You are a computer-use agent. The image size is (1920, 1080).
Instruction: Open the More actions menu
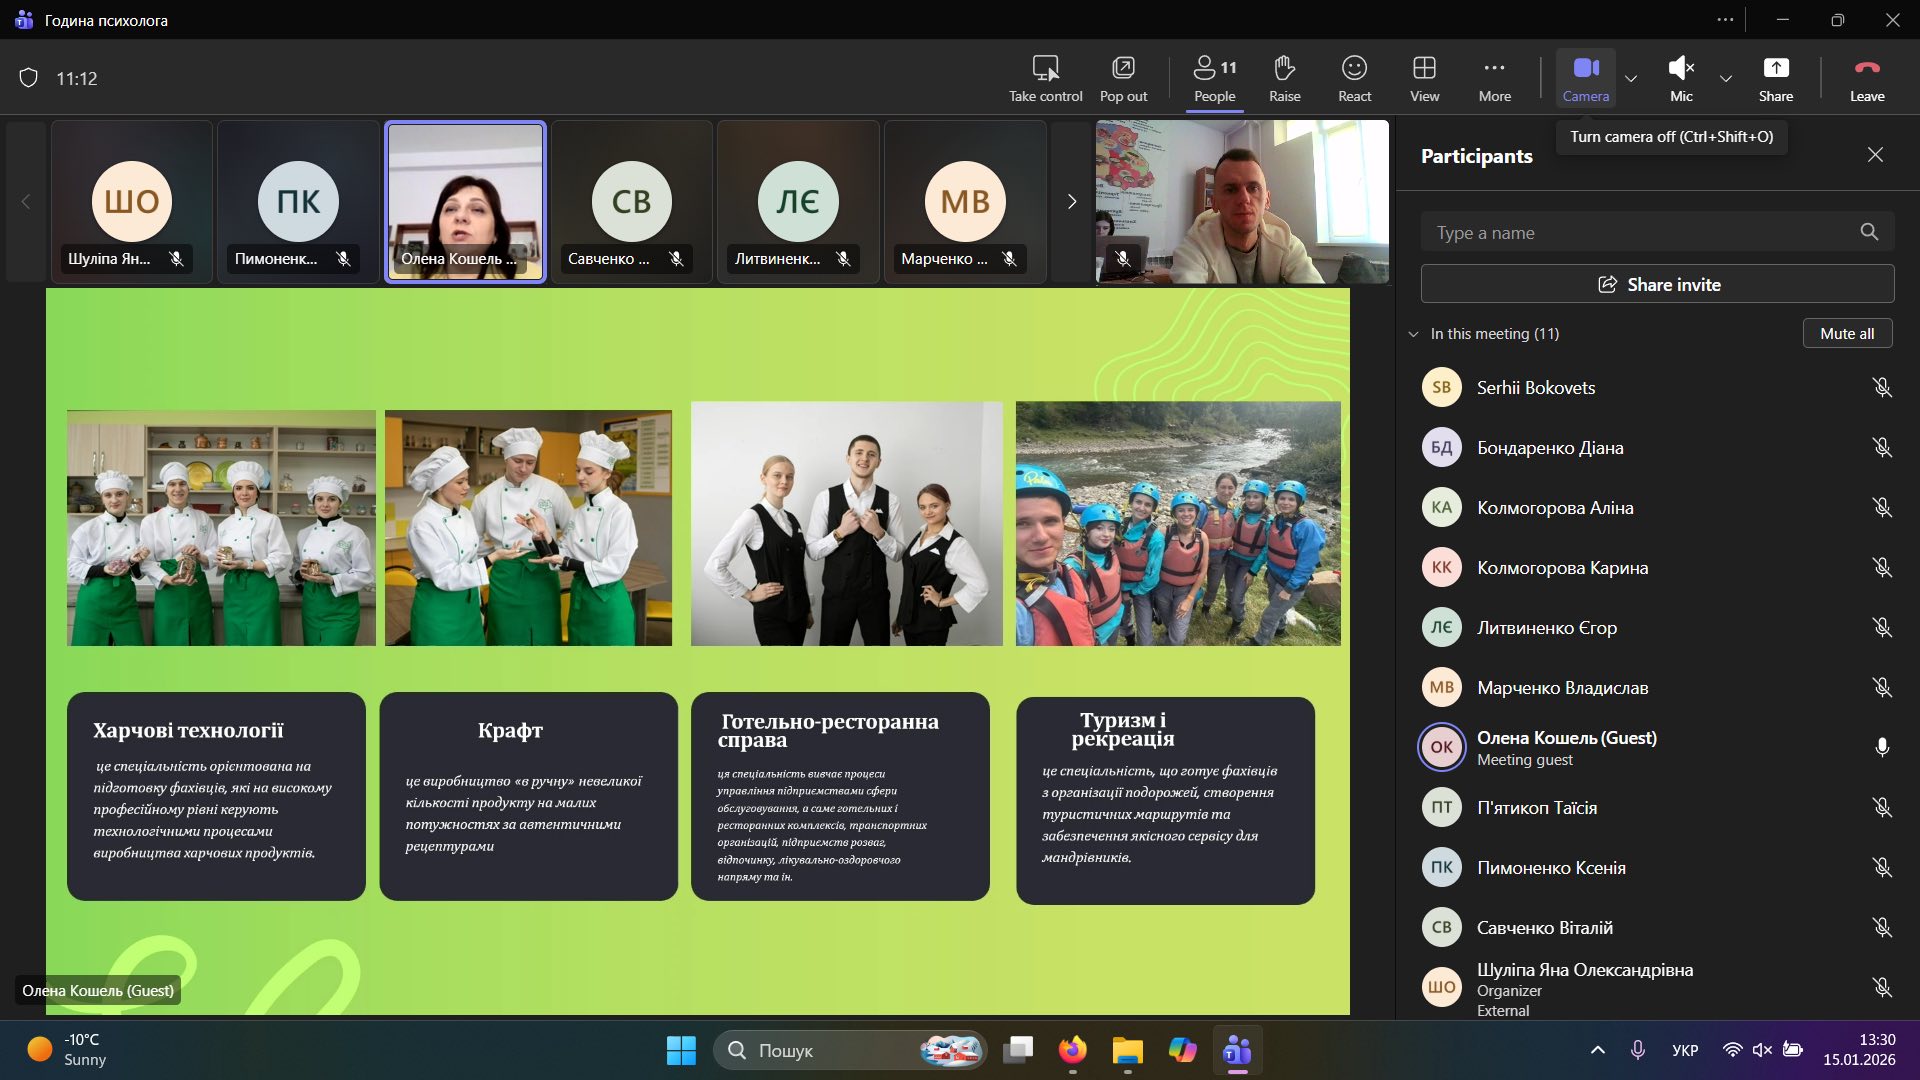point(1494,78)
